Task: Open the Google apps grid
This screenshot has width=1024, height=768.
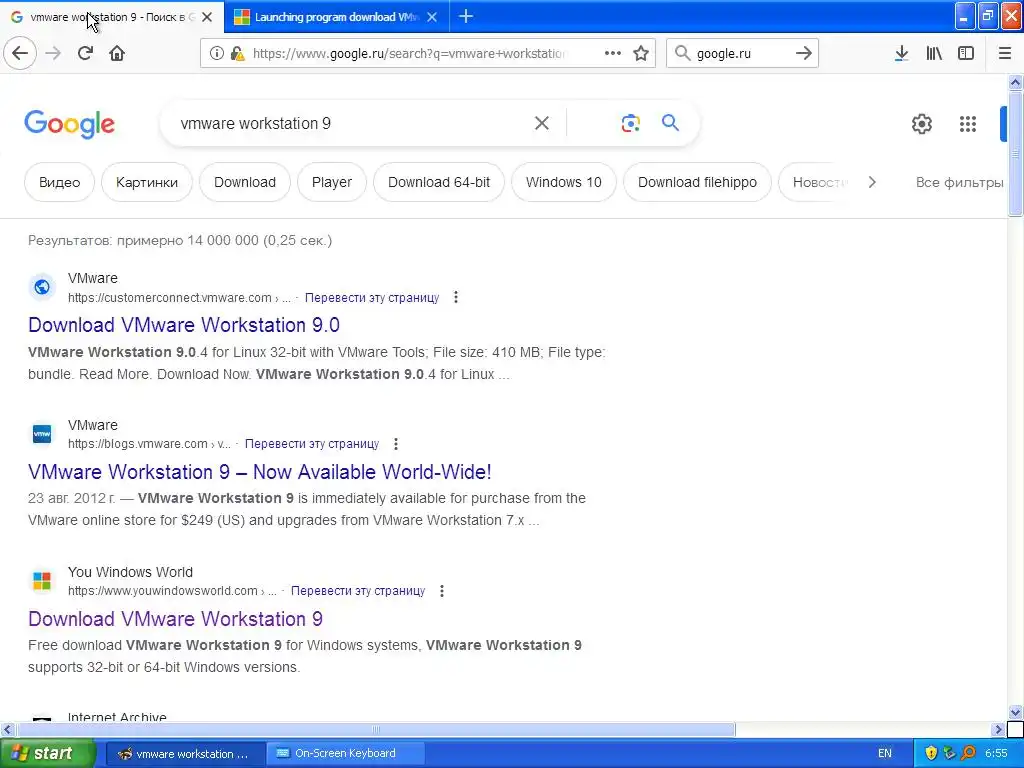Action: pyautogui.click(x=968, y=123)
